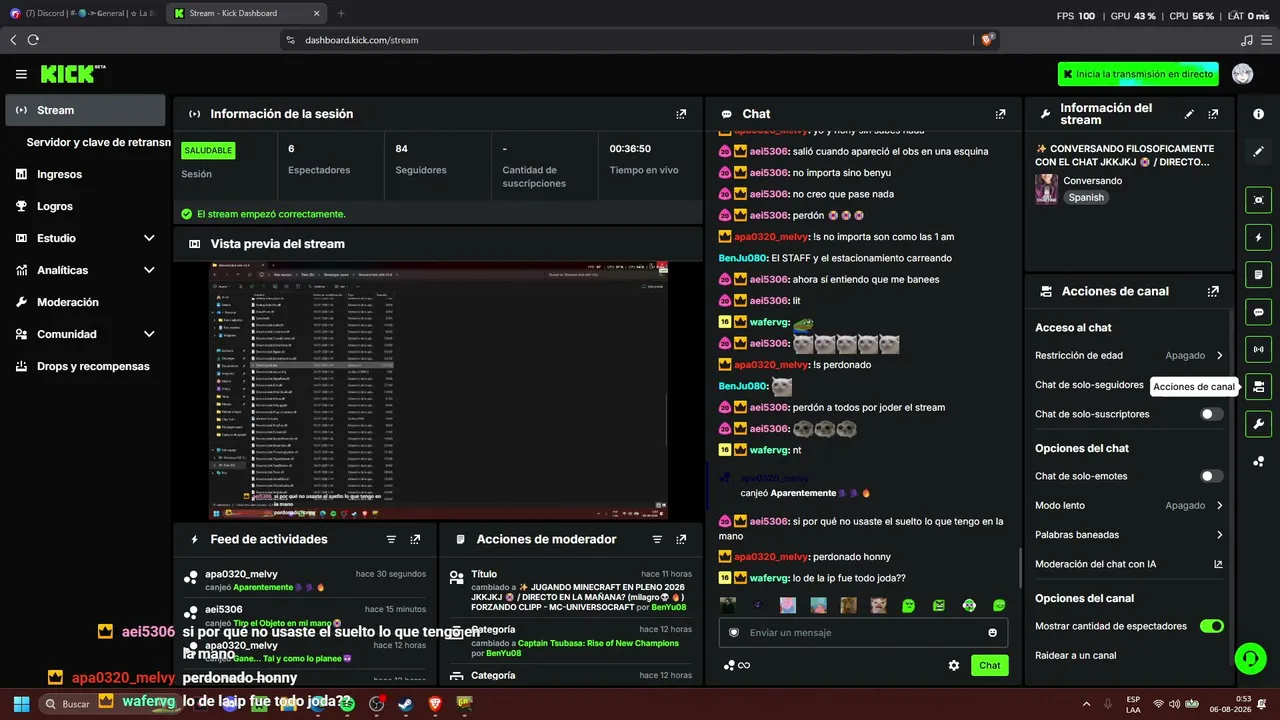Expand the Estudio sidebar section
This screenshot has height=720, width=1280.
pyautogui.click(x=84, y=238)
